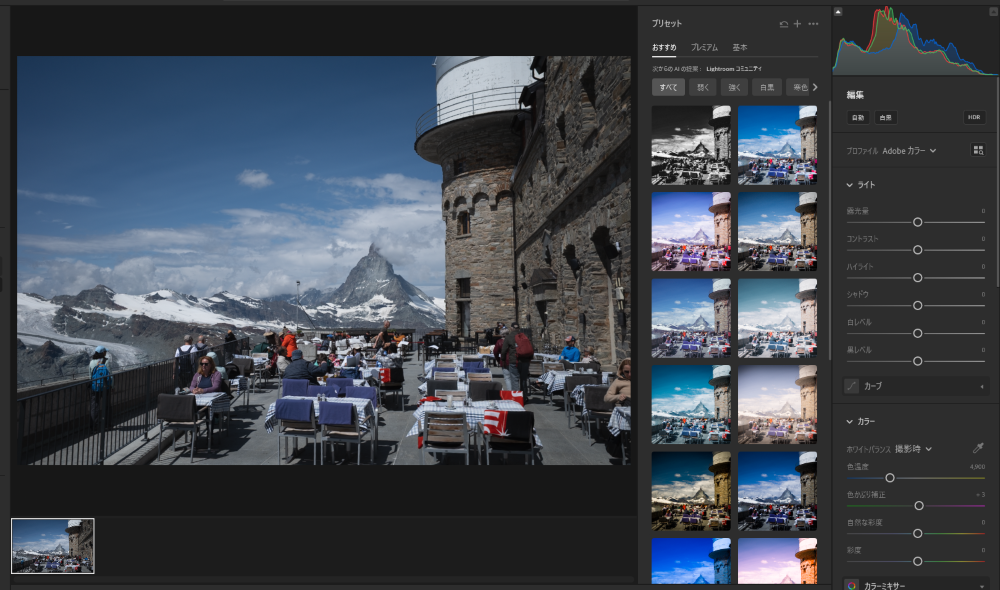Image resolution: width=1000 pixels, height=590 pixels.
Task: Click the histogram top-left clipping arrow
Action: click(838, 12)
